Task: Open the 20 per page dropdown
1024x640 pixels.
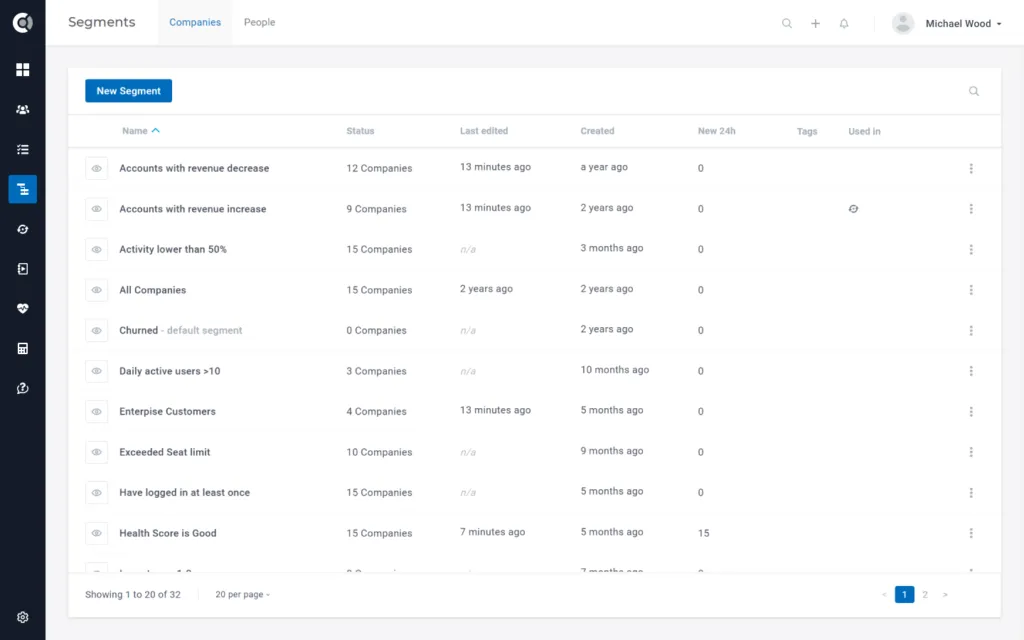Action: tap(242, 594)
